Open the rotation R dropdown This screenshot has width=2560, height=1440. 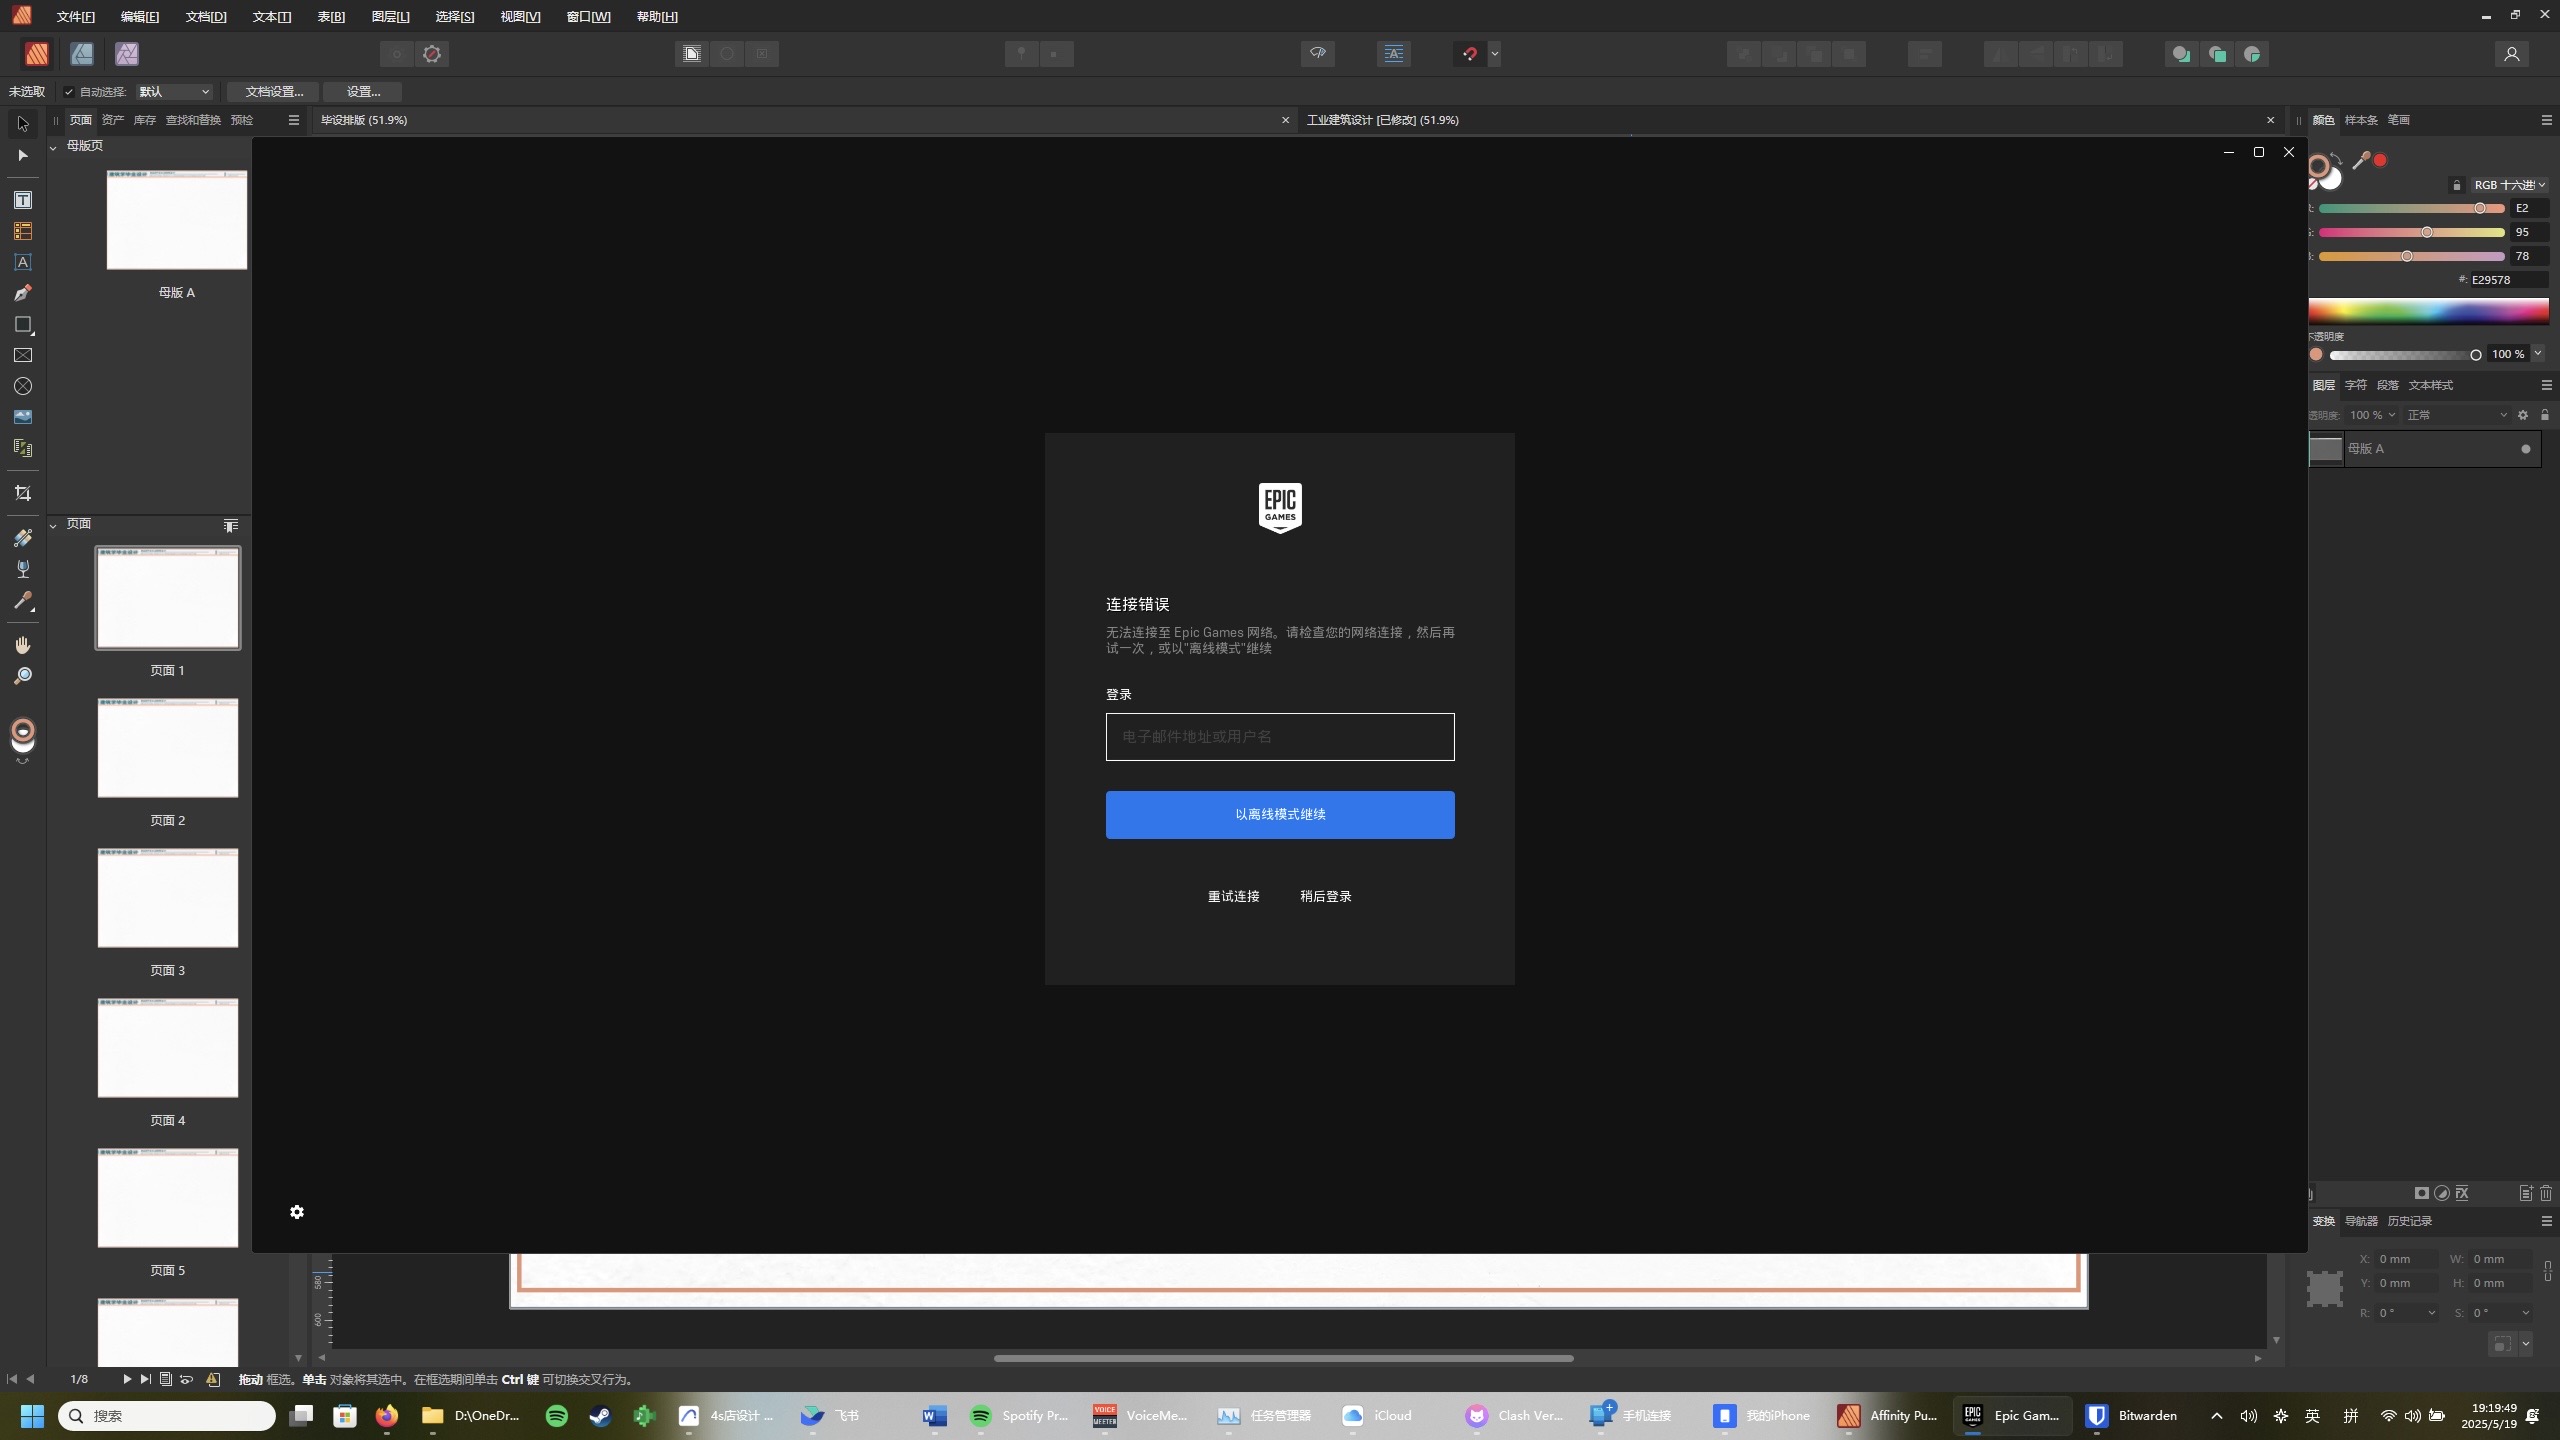pyautogui.click(x=2431, y=1313)
